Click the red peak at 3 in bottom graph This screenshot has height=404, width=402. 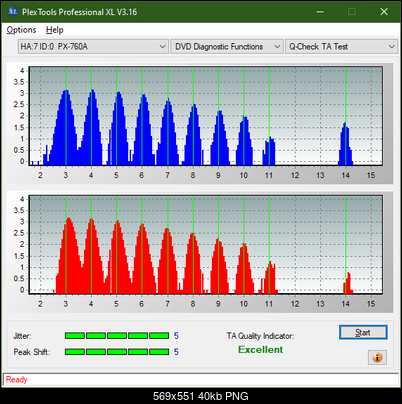pyautogui.click(x=68, y=255)
